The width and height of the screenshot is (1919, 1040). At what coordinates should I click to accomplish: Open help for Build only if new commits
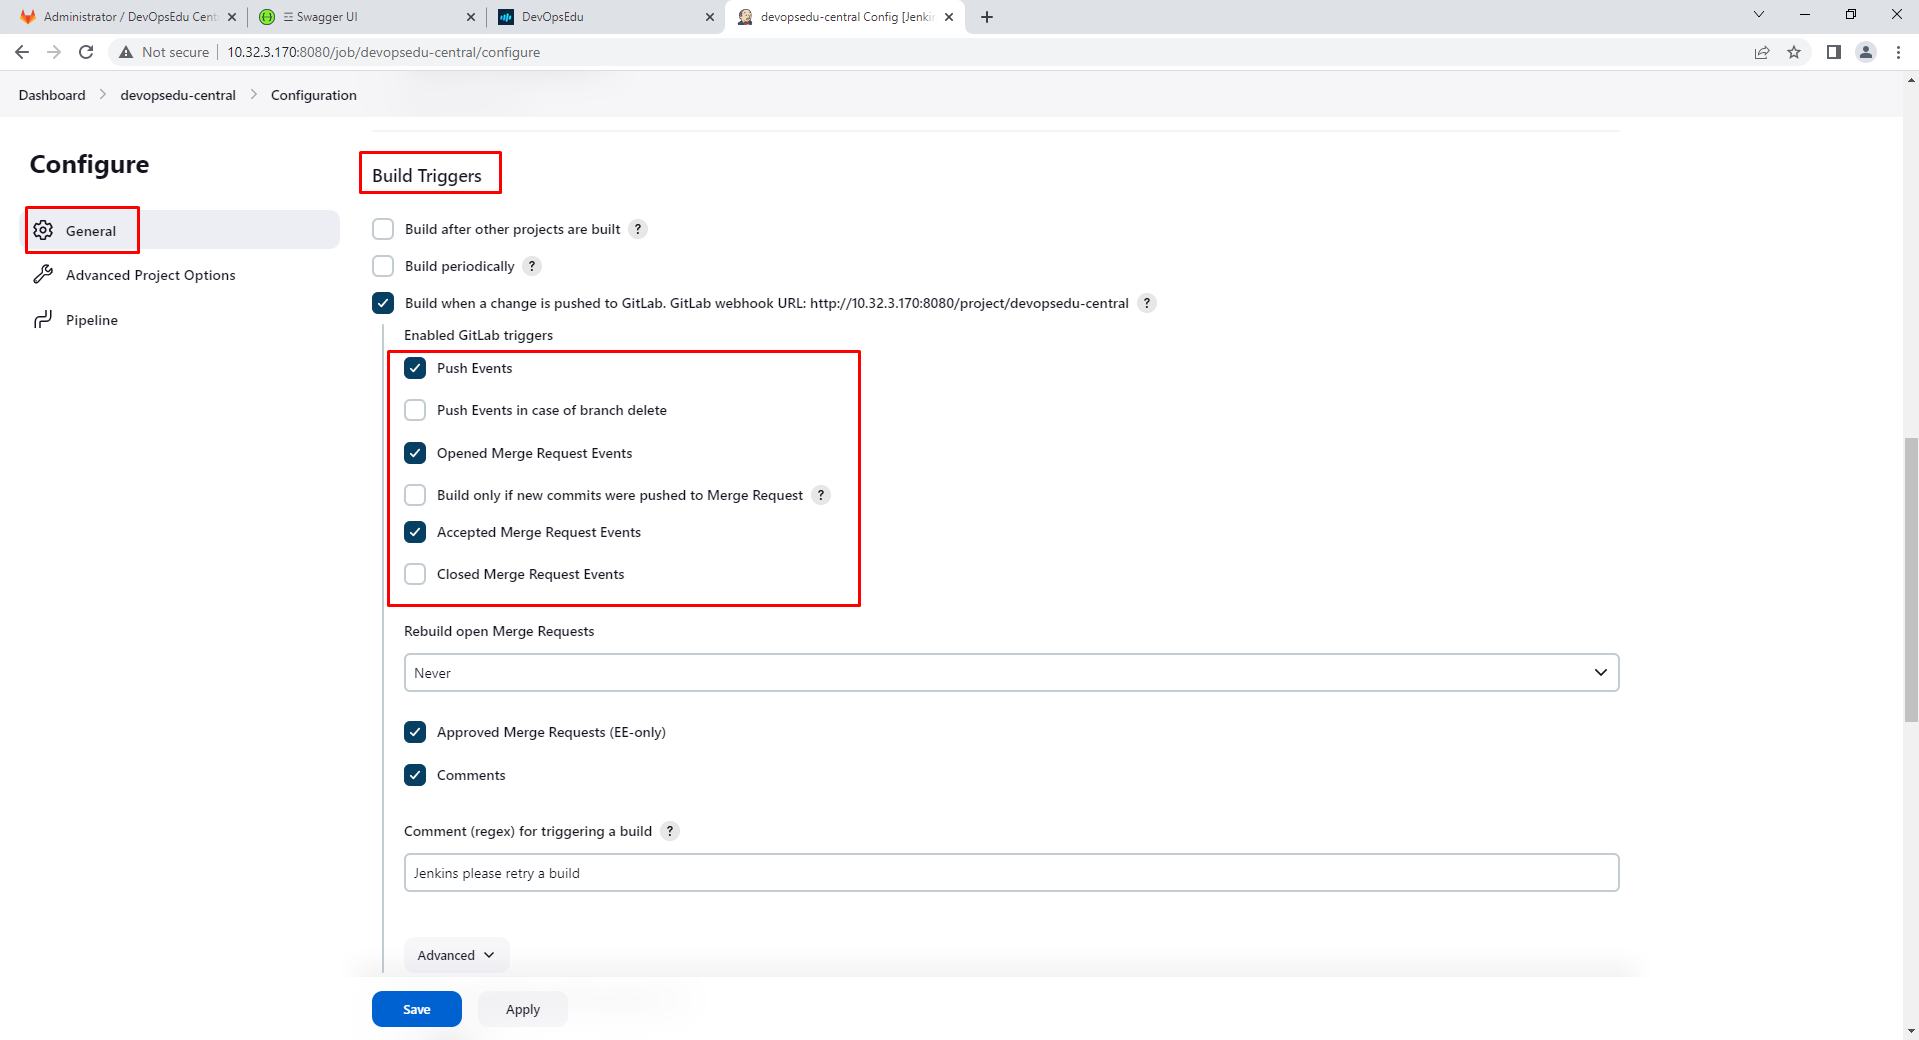[x=821, y=495]
